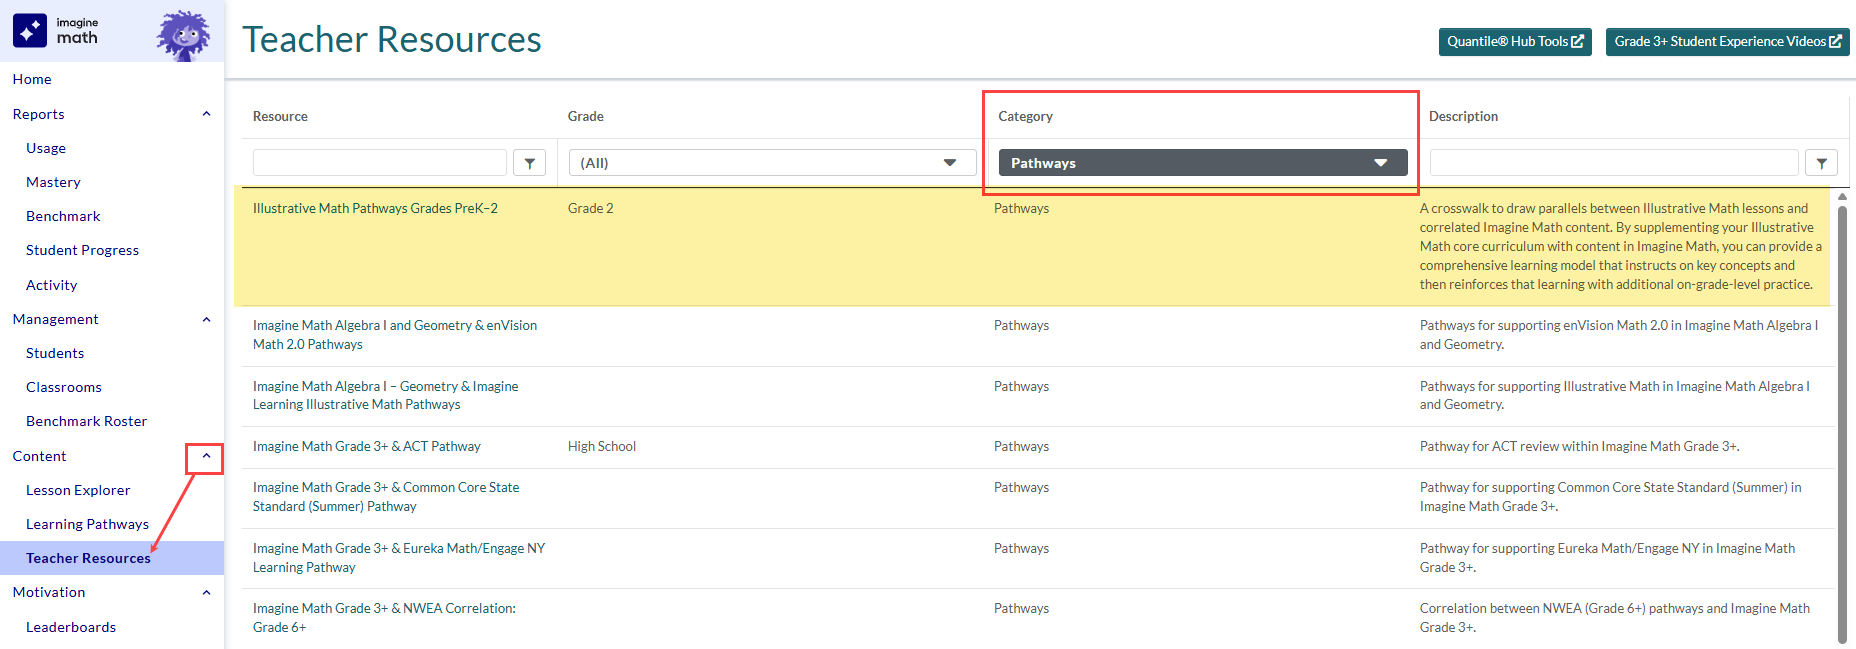
Task: Open Learning Pathways in sidebar
Action: coord(87,524)
